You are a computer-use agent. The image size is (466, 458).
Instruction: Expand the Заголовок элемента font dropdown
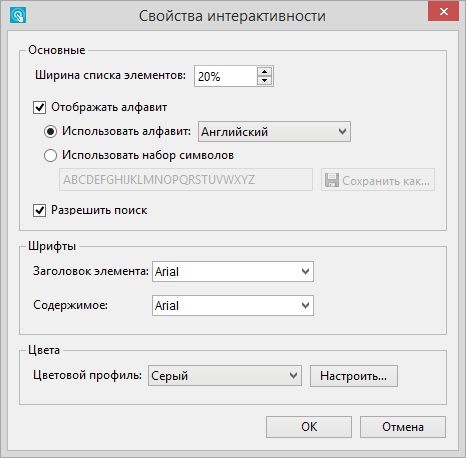233,272
